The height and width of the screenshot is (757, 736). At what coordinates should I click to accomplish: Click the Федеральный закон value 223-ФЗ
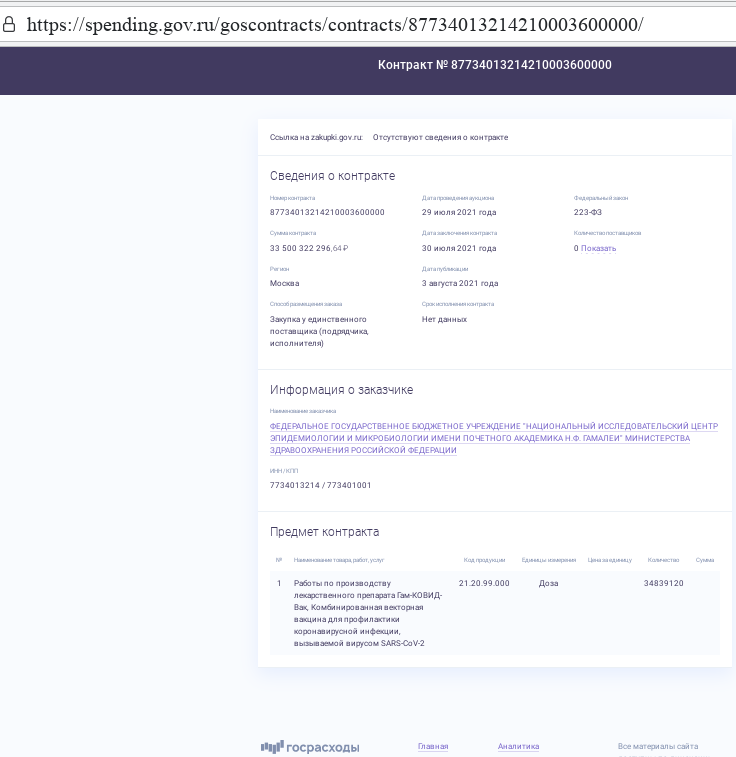coord(588,212)
